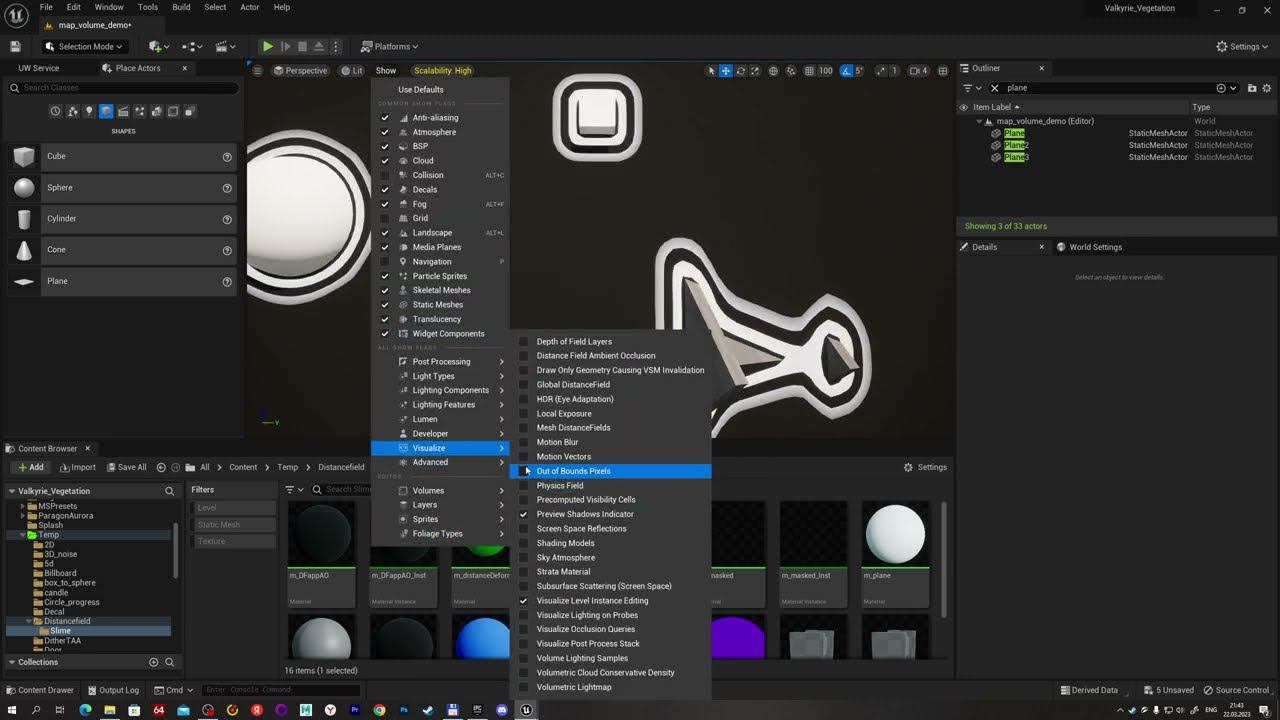This screenshot has width=1280, height=720.
Task: Click the Save icon in main toolbar
Action: (15, 46)
